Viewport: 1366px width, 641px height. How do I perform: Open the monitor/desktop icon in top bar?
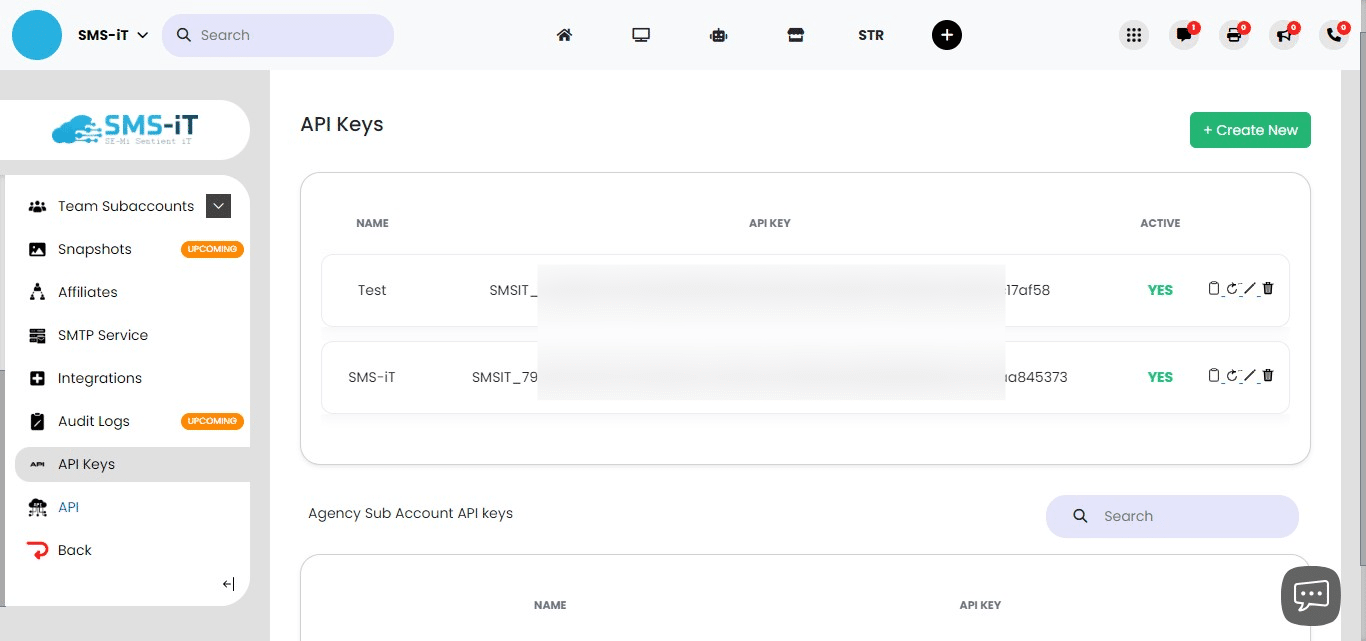tap(641, 35)
